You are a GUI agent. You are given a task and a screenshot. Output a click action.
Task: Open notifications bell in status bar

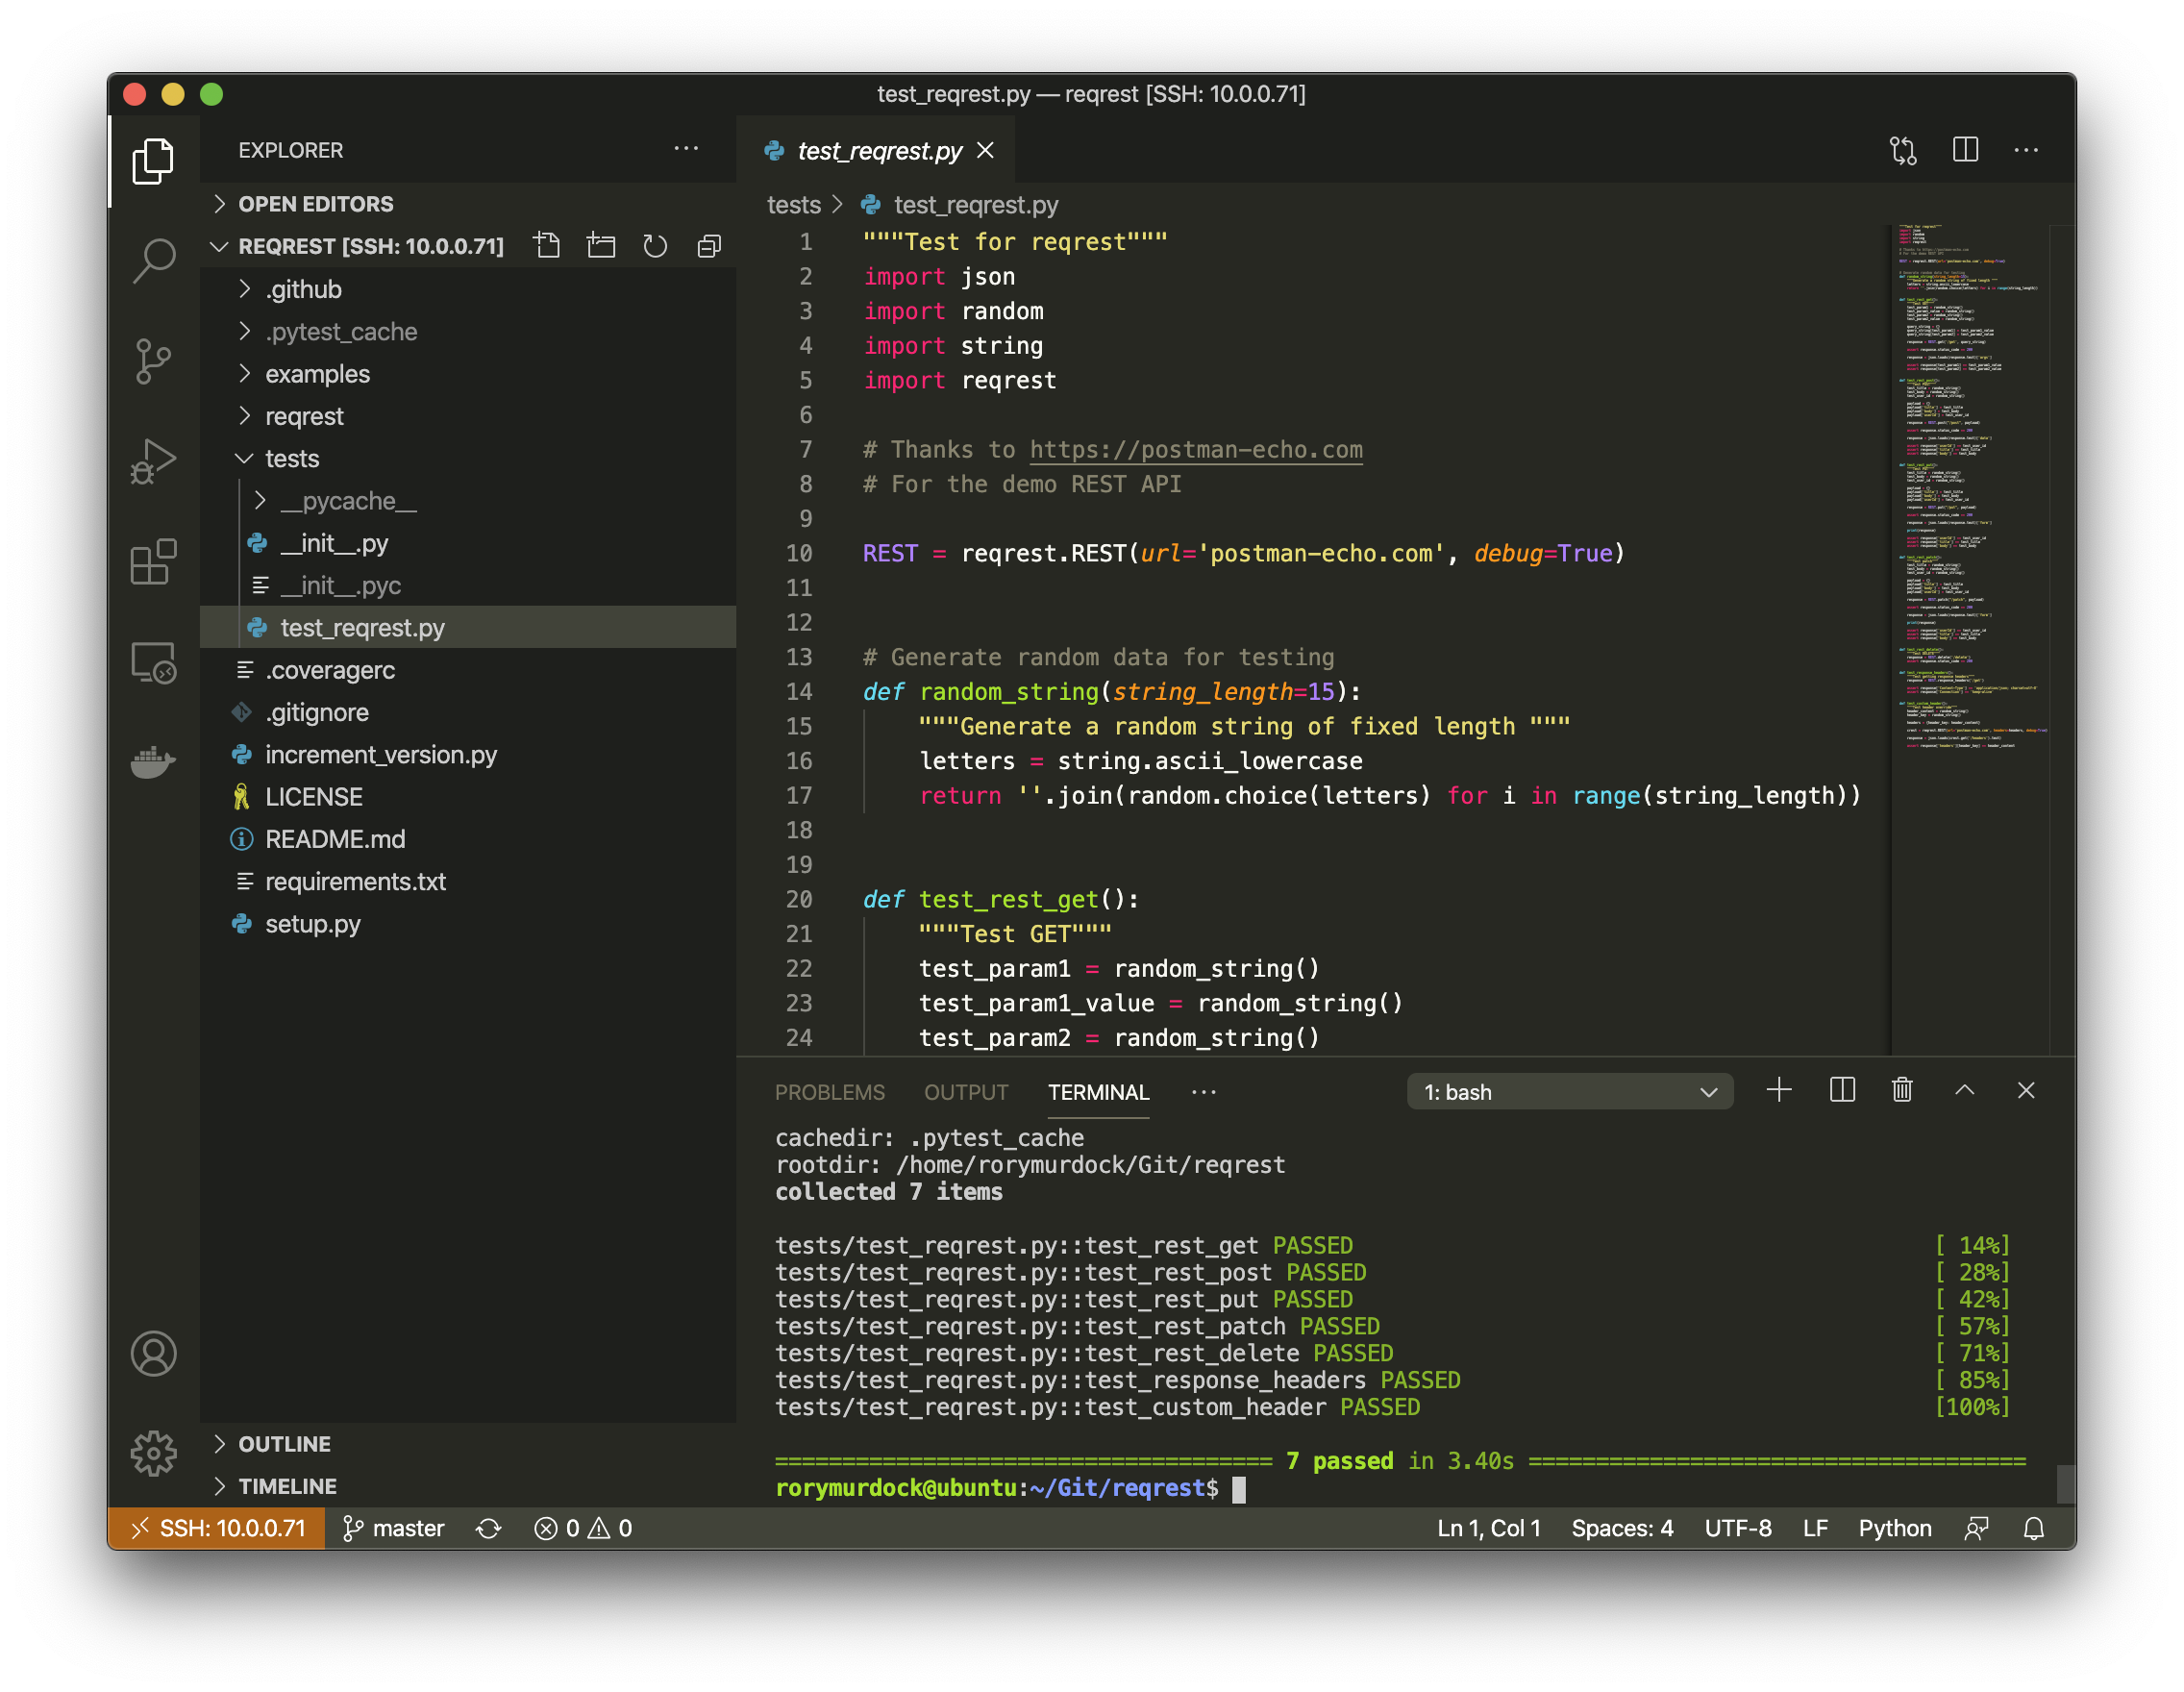click(x=2034, y=1528)
